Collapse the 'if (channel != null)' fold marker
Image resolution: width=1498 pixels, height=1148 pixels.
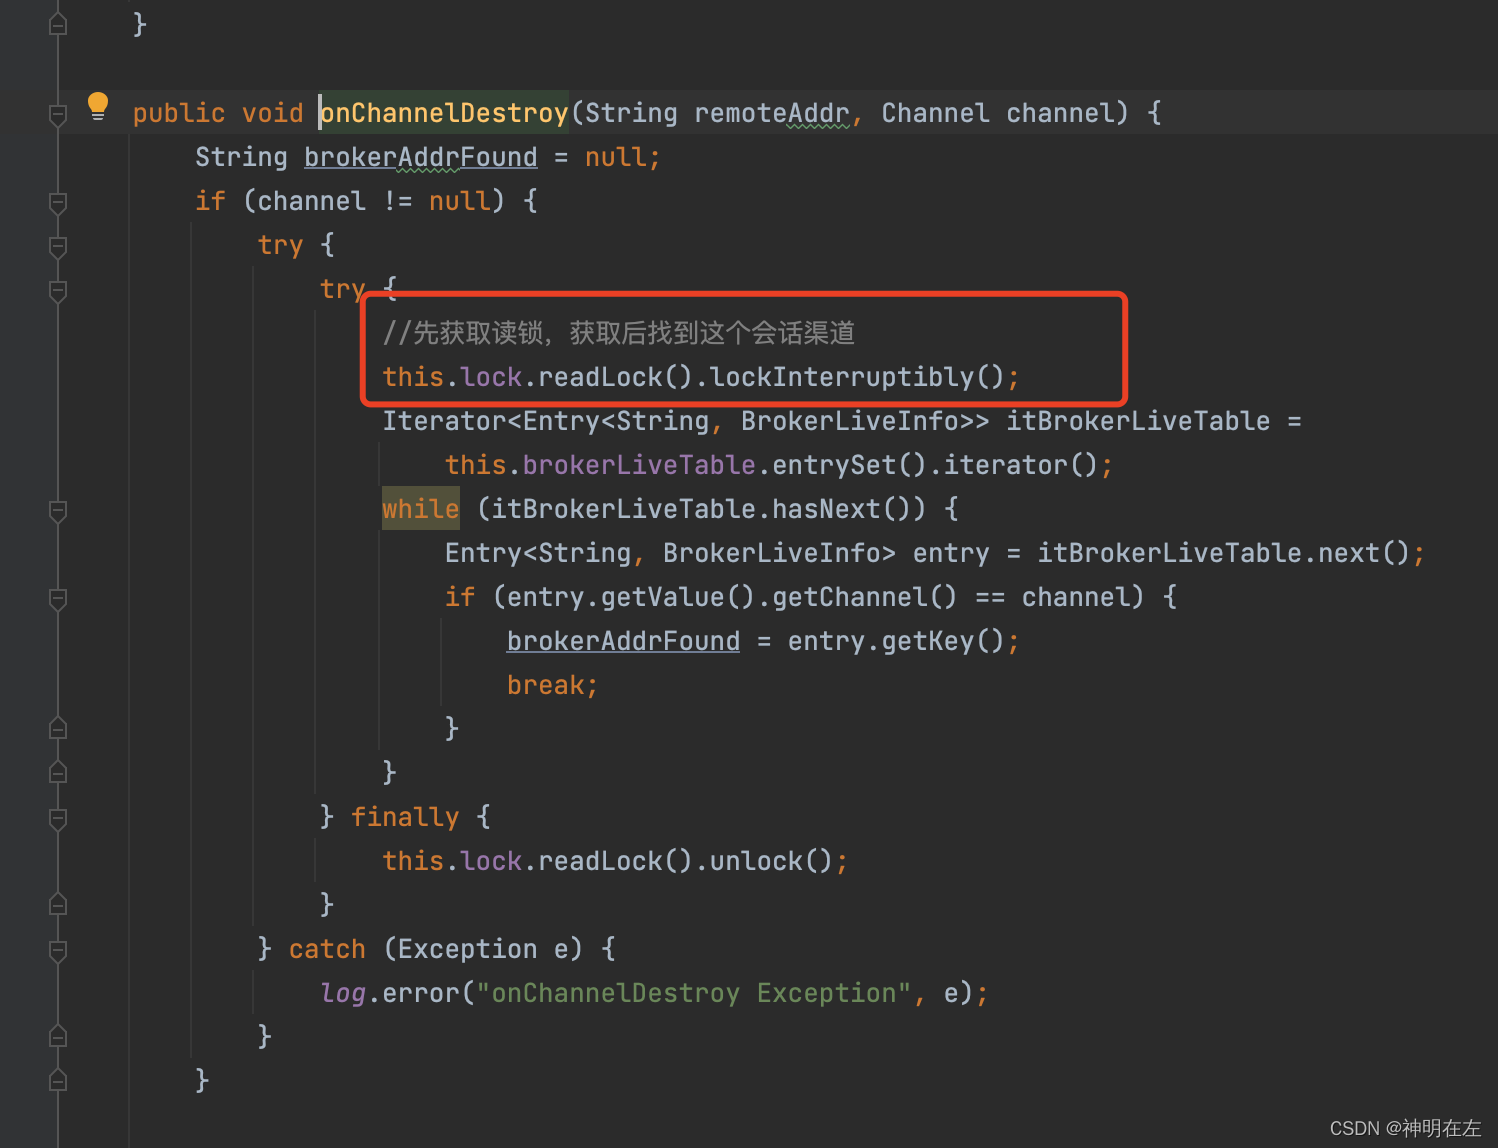[58, 202]
